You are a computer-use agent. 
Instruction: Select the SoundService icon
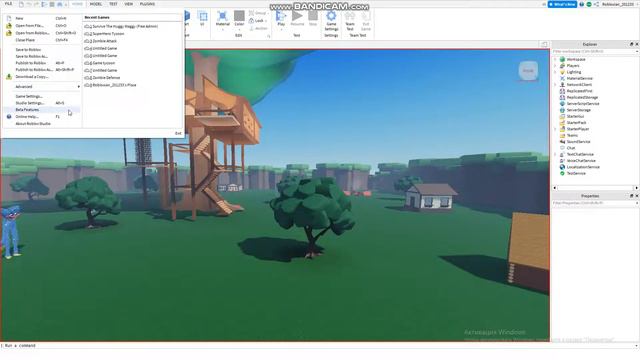[x=562, y=142]
